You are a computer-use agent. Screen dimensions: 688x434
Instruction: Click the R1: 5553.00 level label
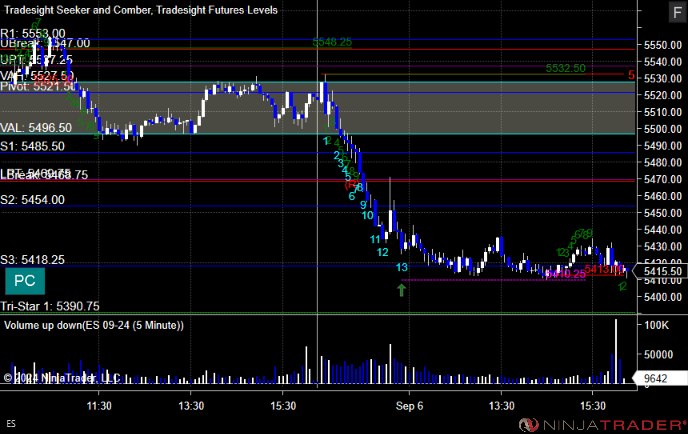click(33, 33)
